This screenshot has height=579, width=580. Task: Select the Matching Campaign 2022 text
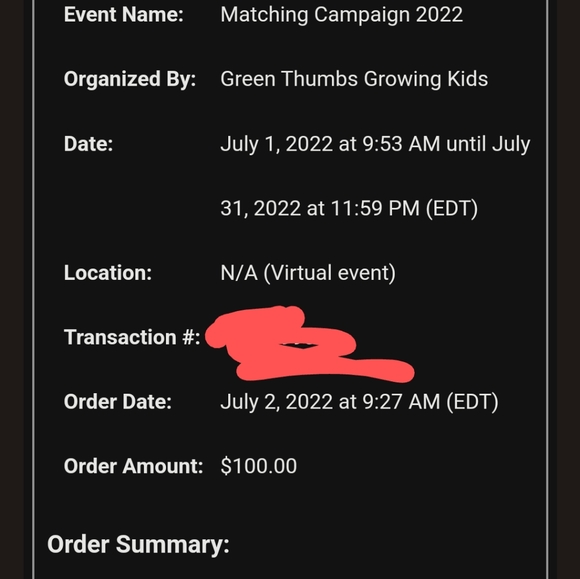[341, 16]
